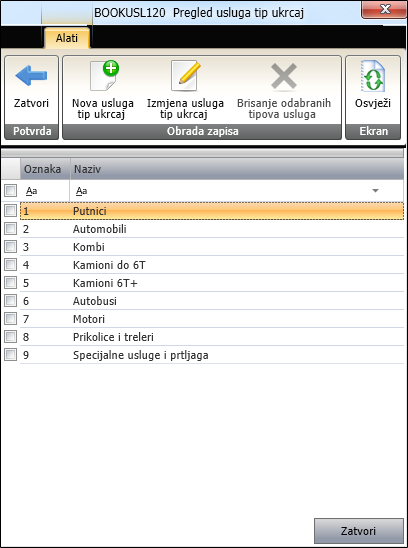Screen dimensions: 408x548
Task: Click the Aa filter icon under Oznaka
Action: pyautogui.click(x=31, y=191)
